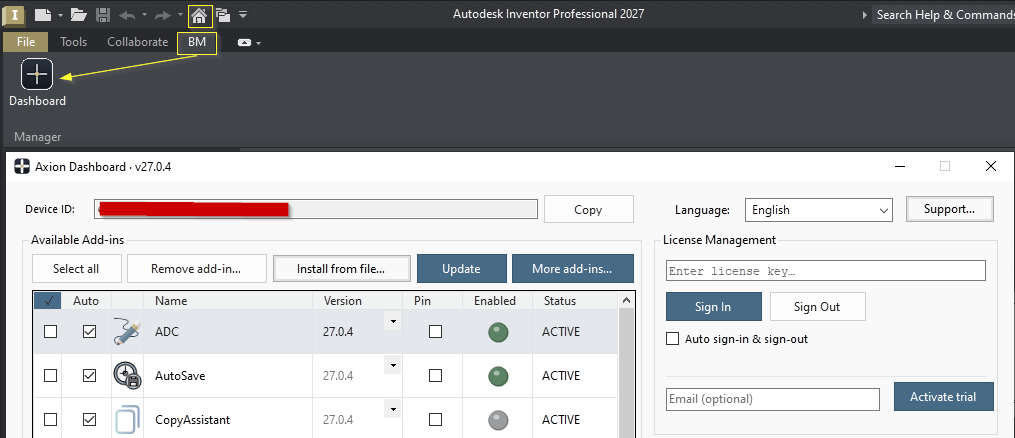Click the Enter license key field
The width and height of the screenshot is (1015, 438).
click(825, 270)
